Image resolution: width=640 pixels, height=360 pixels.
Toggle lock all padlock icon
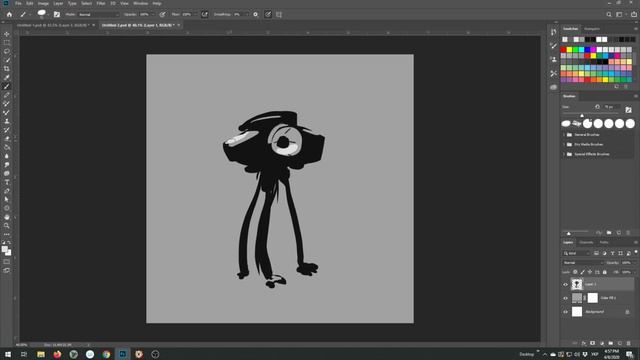(x=604, y=272)
